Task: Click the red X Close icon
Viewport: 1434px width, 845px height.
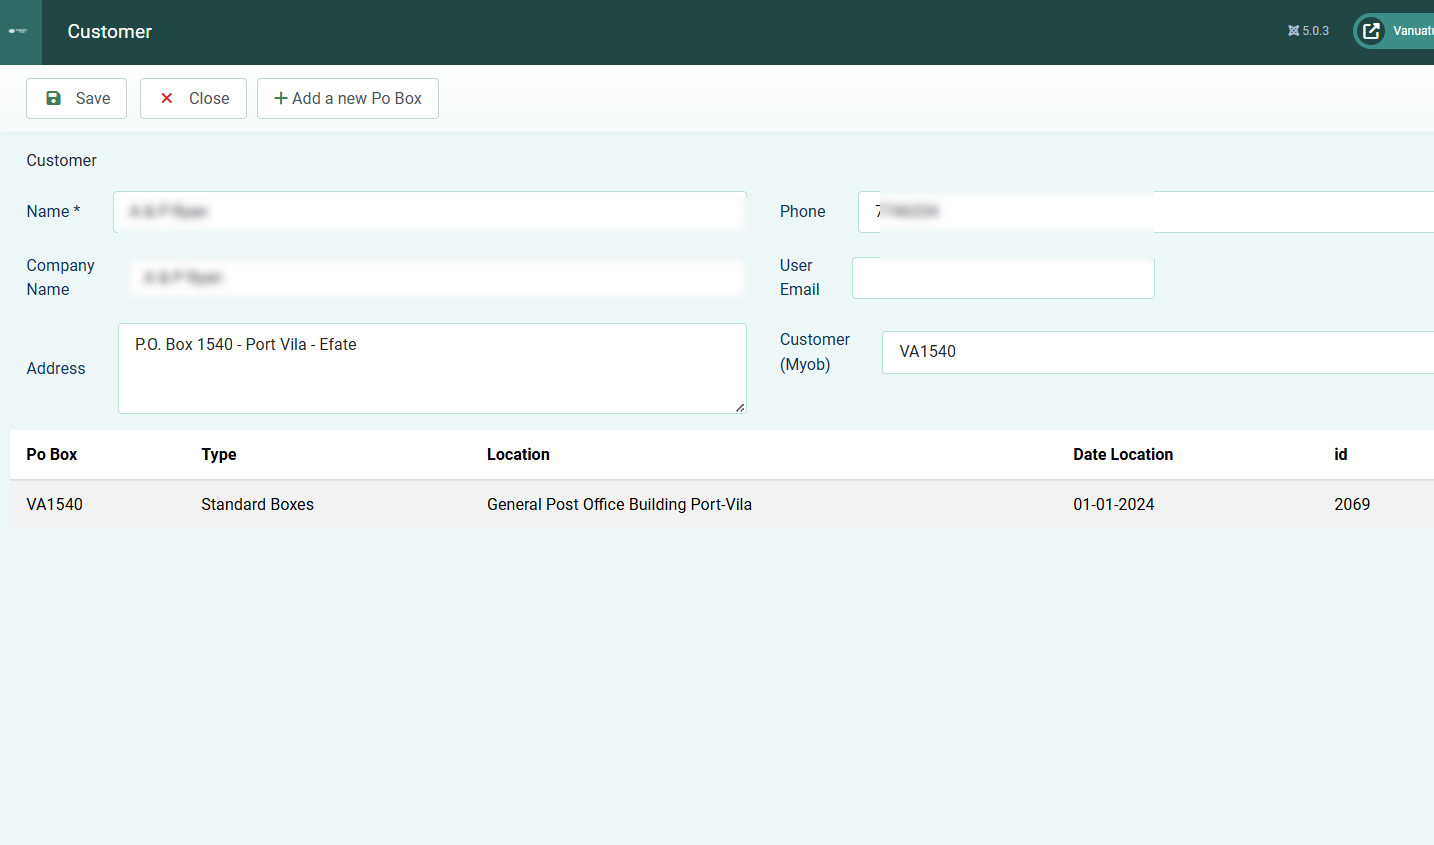Action: tap(167, 98)
